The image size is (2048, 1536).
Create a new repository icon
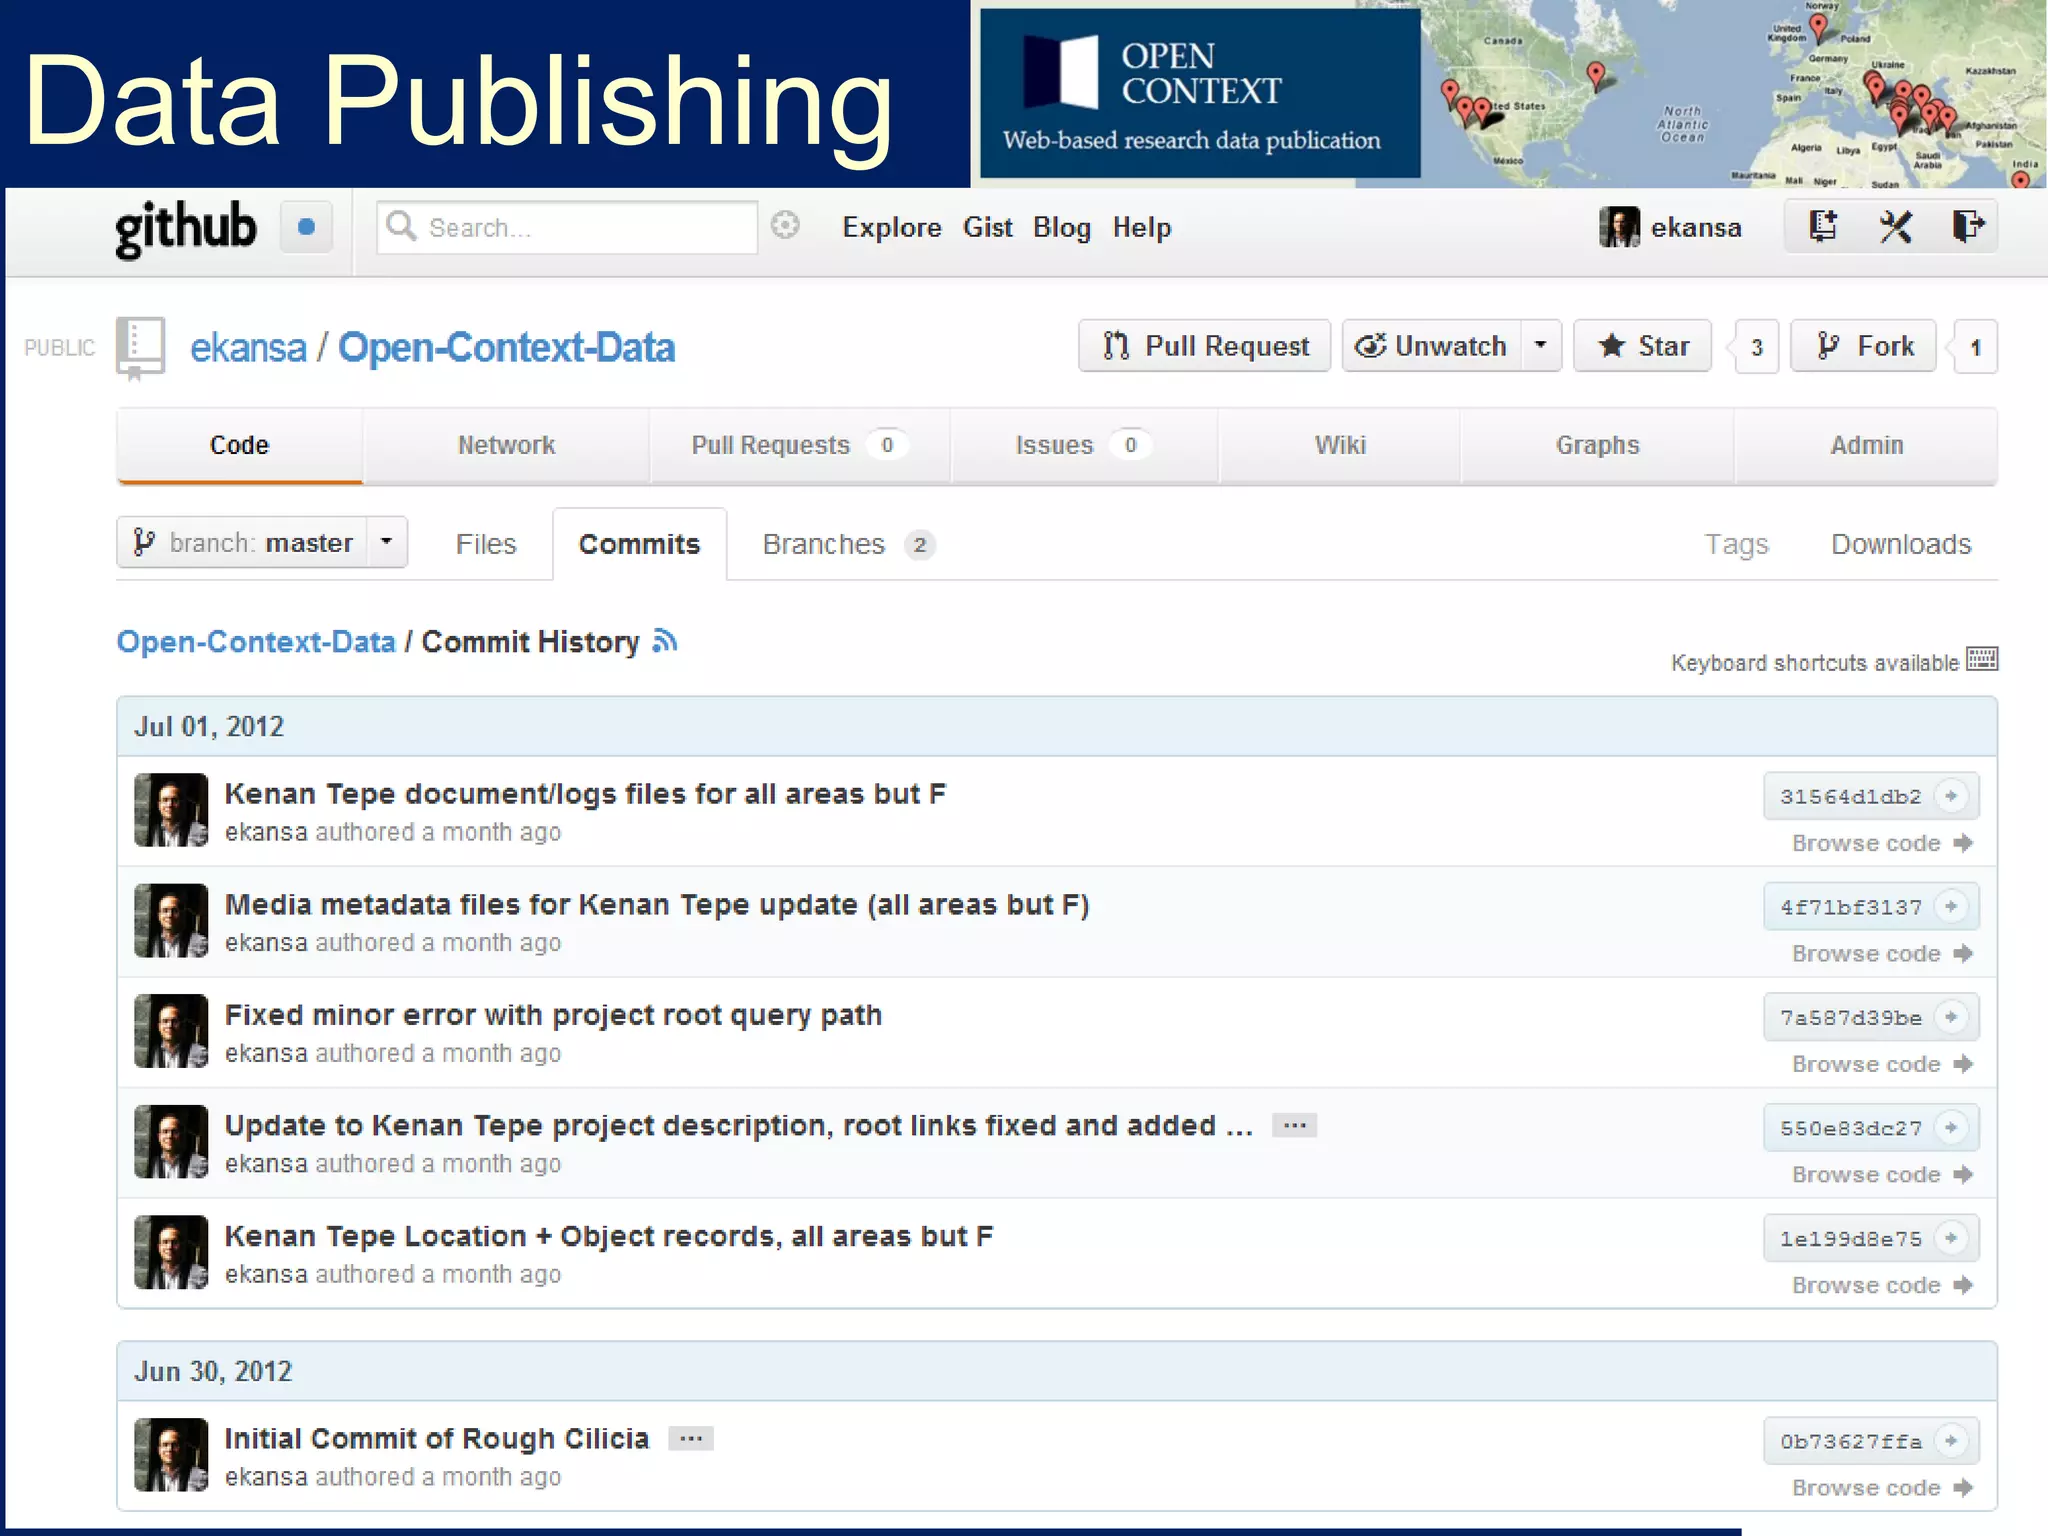(1823, 226)
